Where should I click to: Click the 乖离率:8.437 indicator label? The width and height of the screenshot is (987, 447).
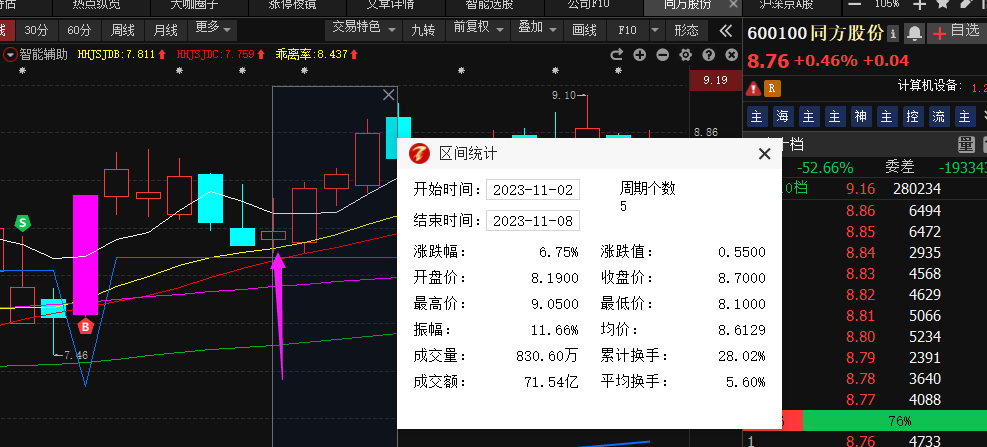point(315,55)
